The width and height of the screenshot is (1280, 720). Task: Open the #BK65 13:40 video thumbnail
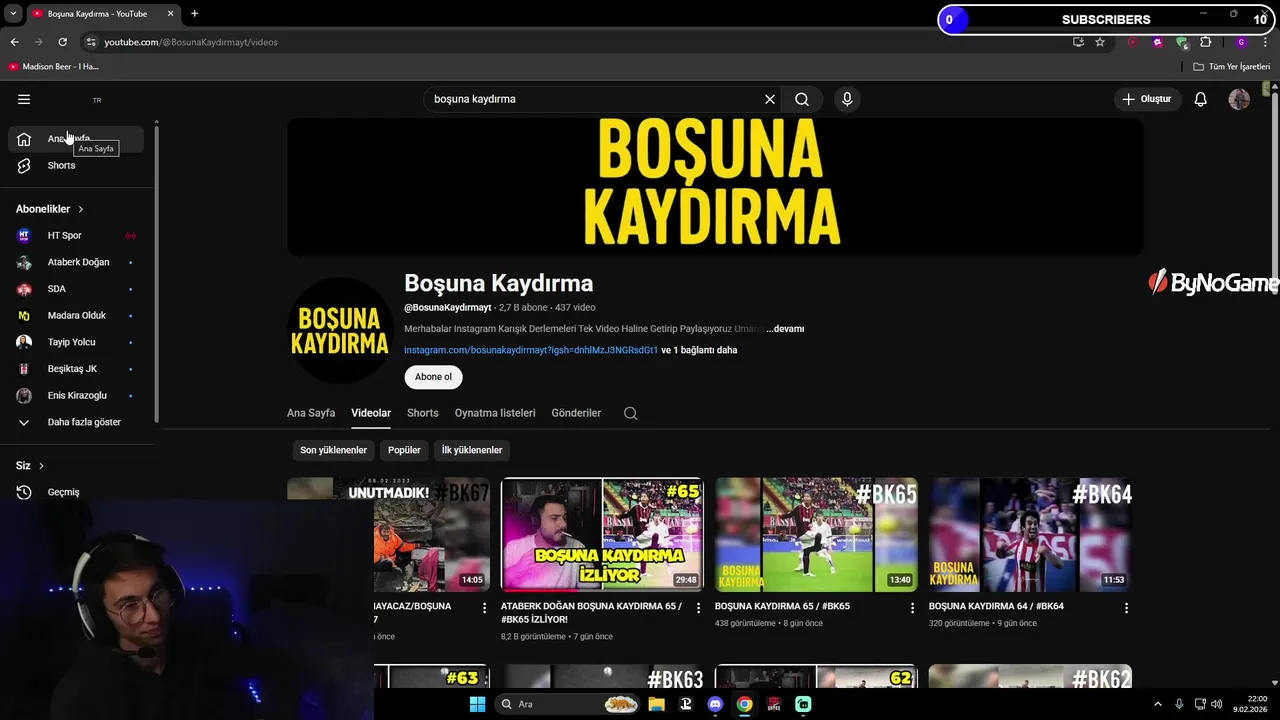pyautogui.click(x=816, y=535)
